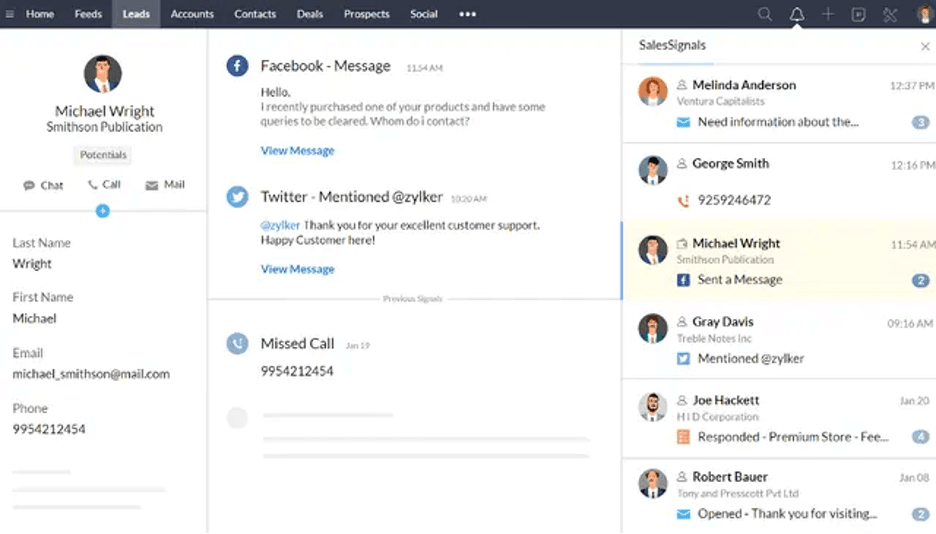Go to the Social tab
Viewport: 936px width, 534px height.
click(424, 14)
